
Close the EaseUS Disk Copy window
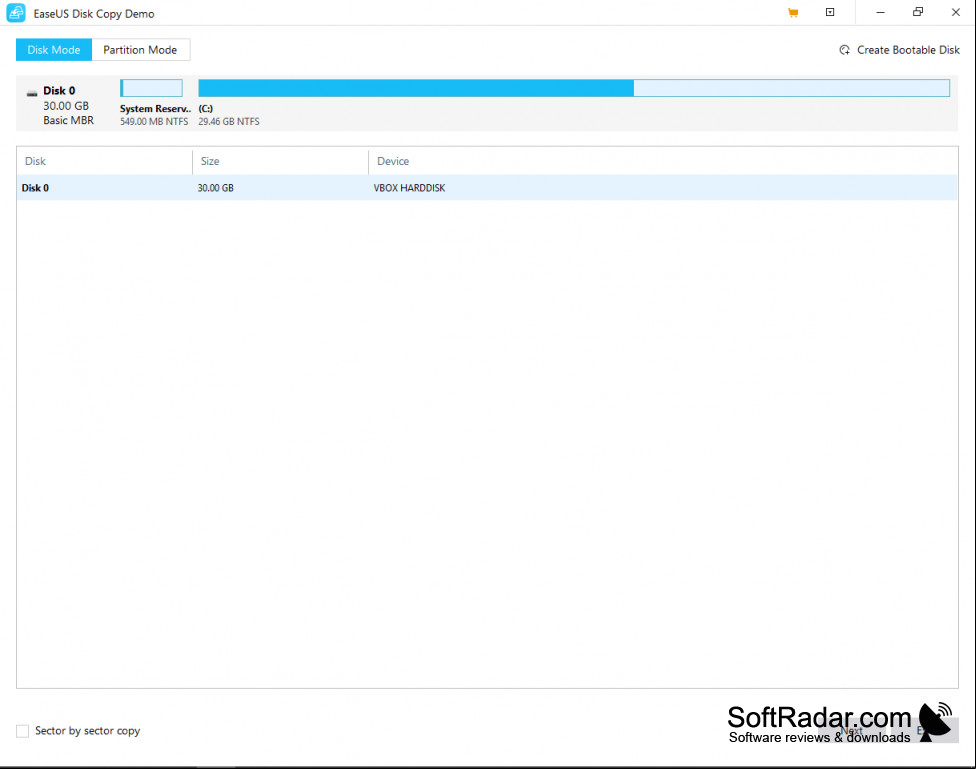pyautogui.click(x=955, y=12)
